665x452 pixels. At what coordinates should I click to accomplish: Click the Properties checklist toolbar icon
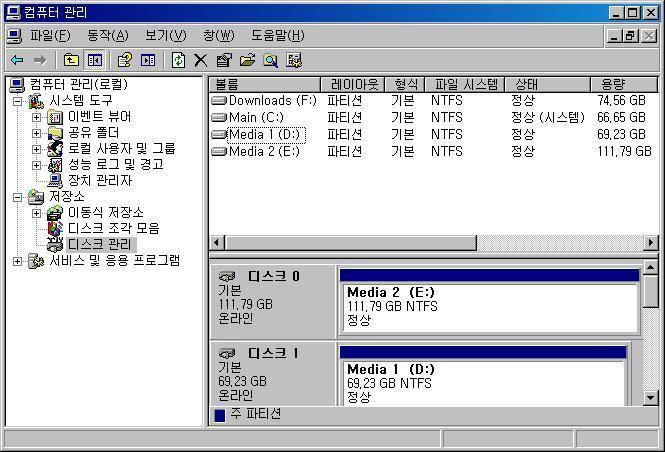click(x=224, y=60)
